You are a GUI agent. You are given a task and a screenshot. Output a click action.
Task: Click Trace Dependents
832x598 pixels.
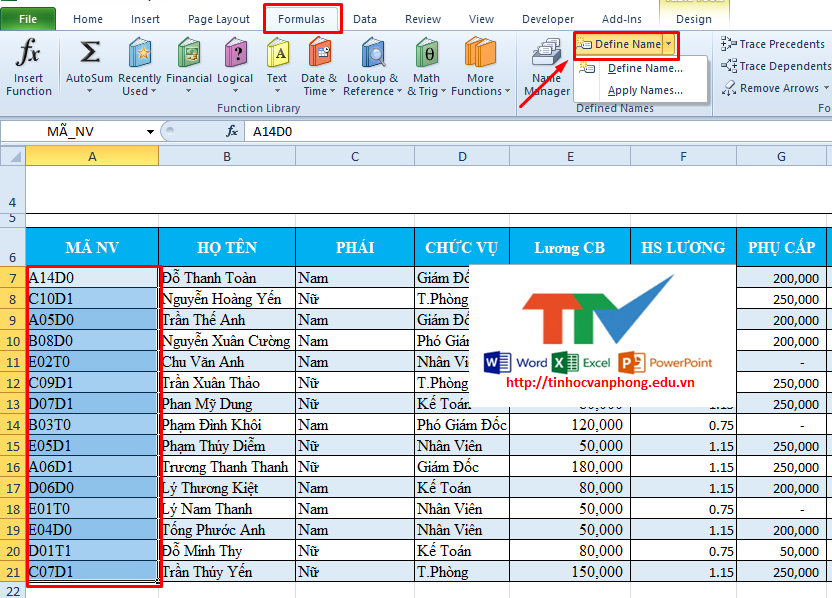[x=776, y=66]
